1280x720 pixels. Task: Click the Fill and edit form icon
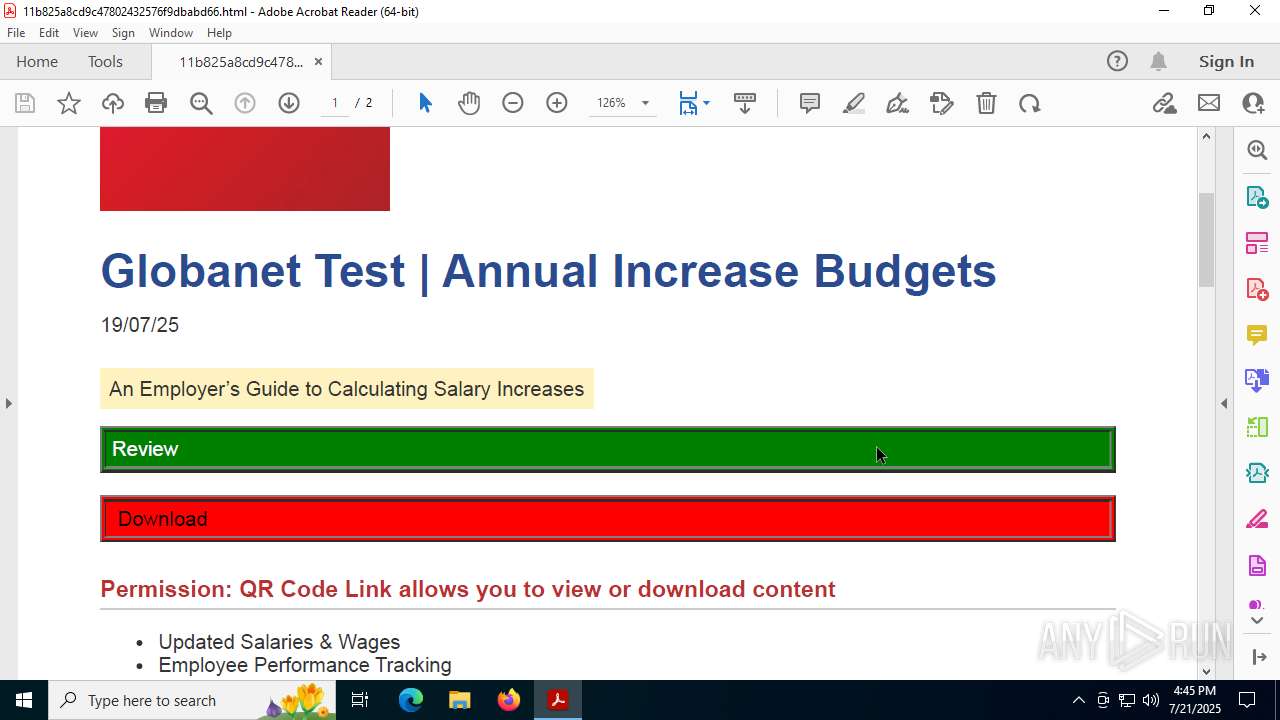(x=942, y=103)
